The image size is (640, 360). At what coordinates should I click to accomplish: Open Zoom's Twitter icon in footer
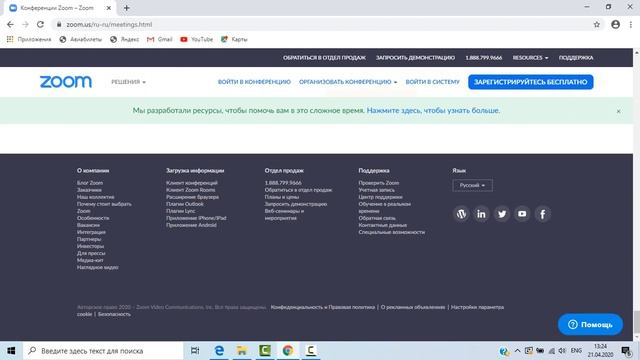coord(502,214)
